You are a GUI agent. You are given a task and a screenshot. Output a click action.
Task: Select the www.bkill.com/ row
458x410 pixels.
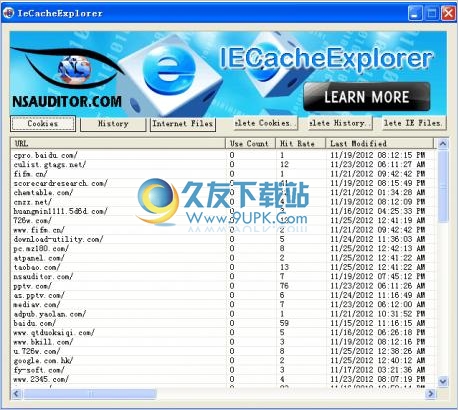[223, 342]
